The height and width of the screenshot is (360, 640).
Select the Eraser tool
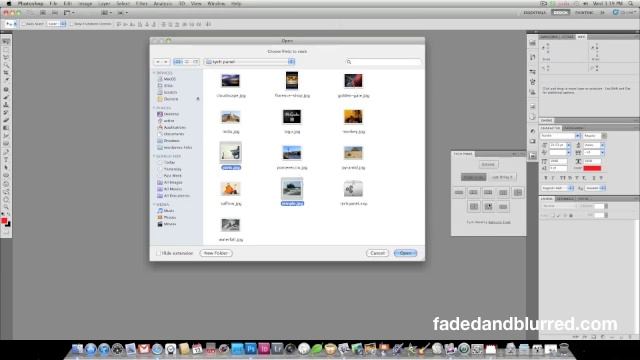click(6, 120)
